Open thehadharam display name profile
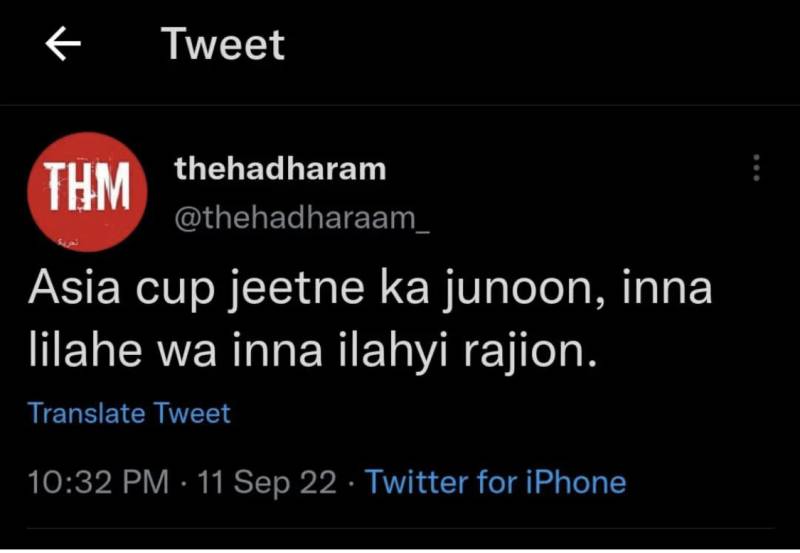The width and height of the screenshot is (800, 553). 280,168
